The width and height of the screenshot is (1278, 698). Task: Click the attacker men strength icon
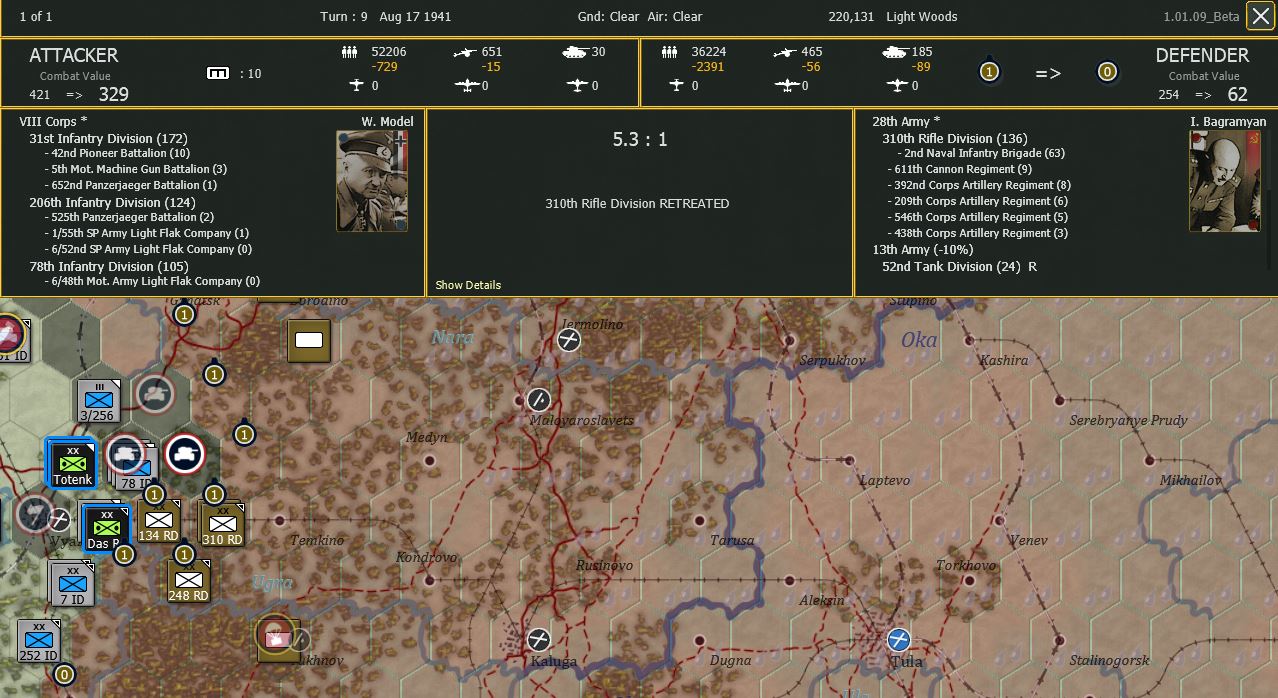349,52
